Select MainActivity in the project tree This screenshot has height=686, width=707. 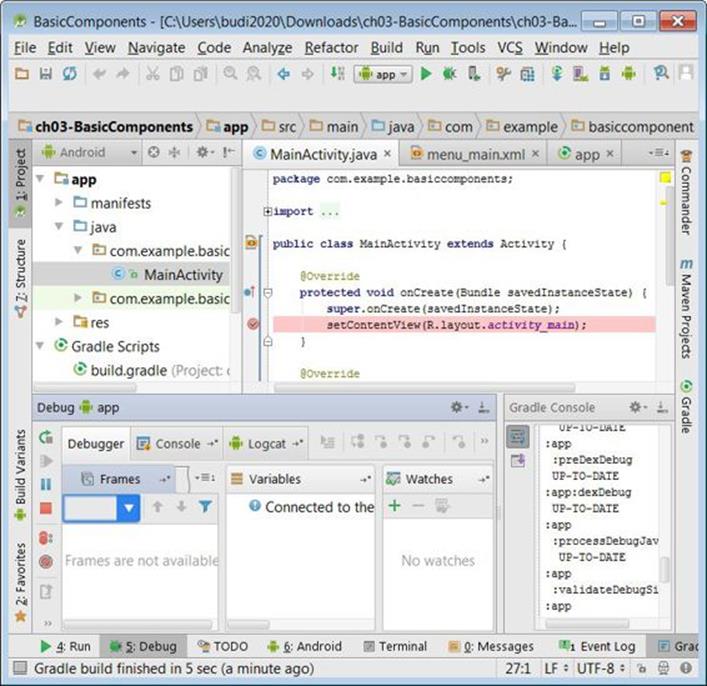pyautogui.click(x=131, y=274)
